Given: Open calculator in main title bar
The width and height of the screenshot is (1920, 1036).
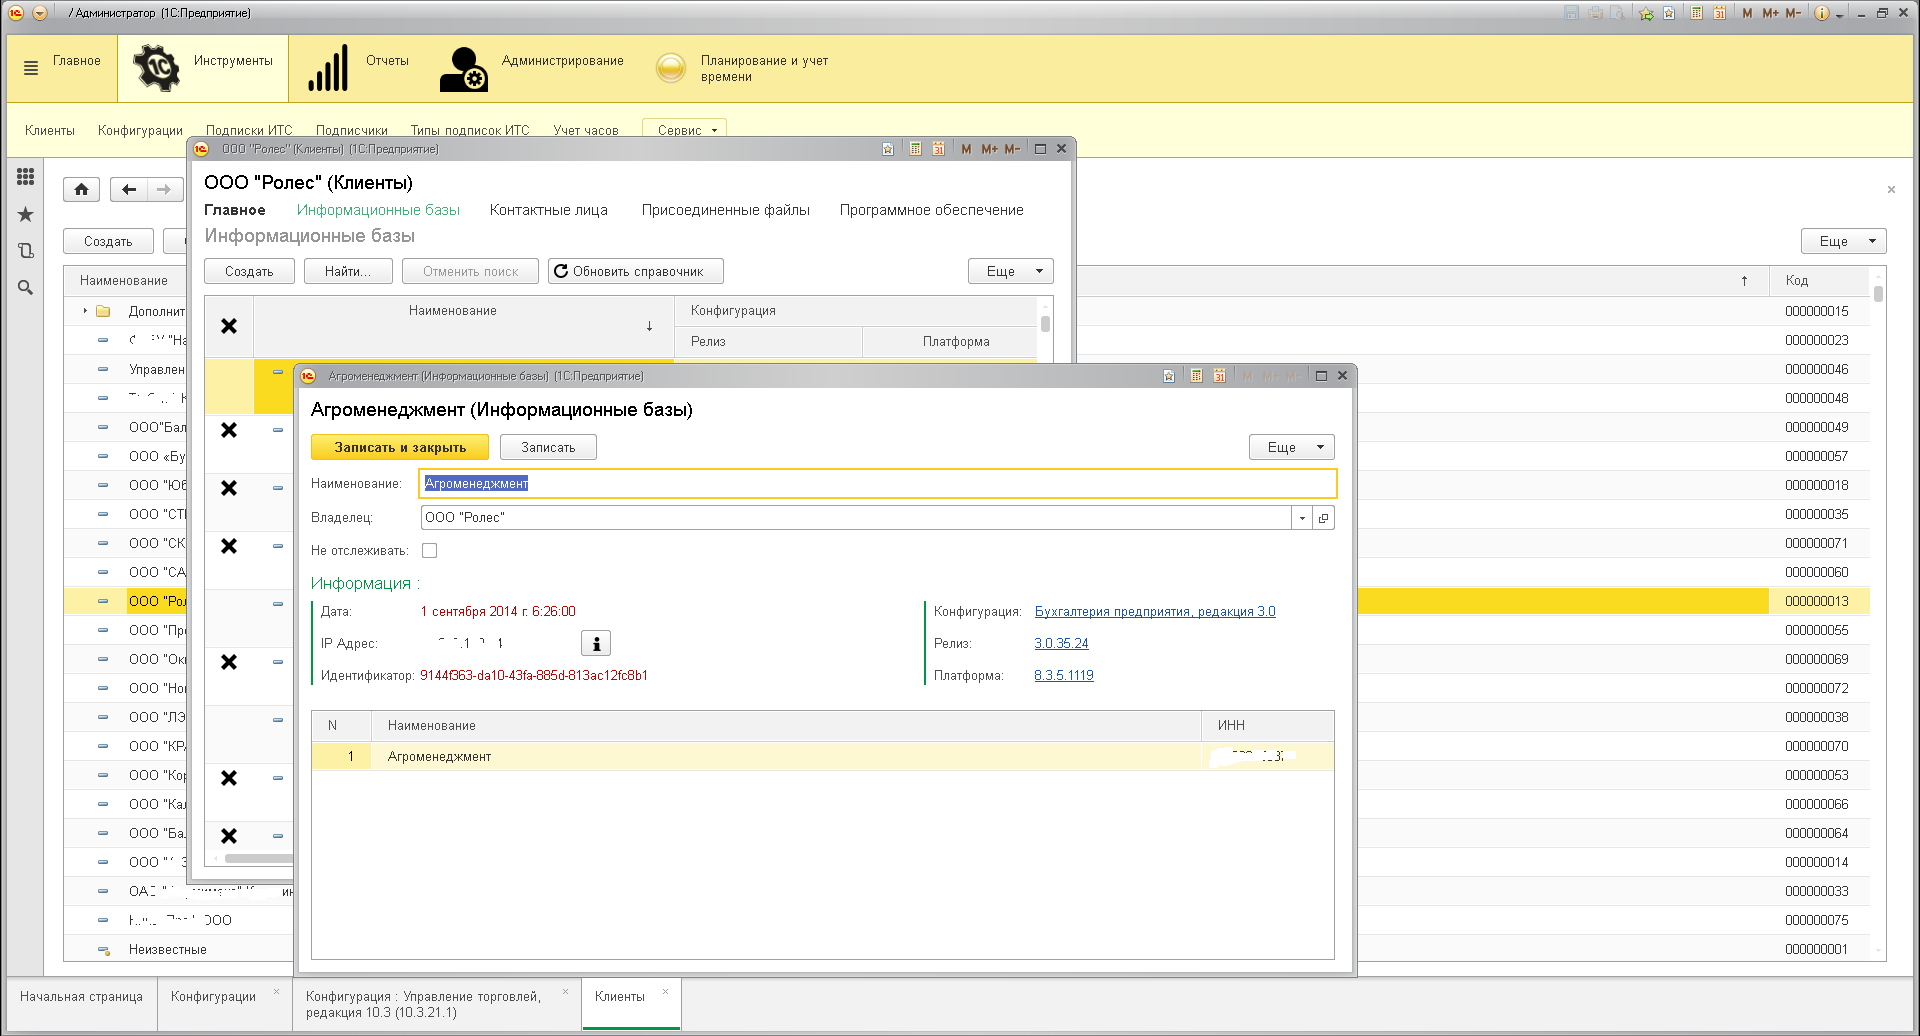Looking at the screenshot, I should [x=1697, y=13].
